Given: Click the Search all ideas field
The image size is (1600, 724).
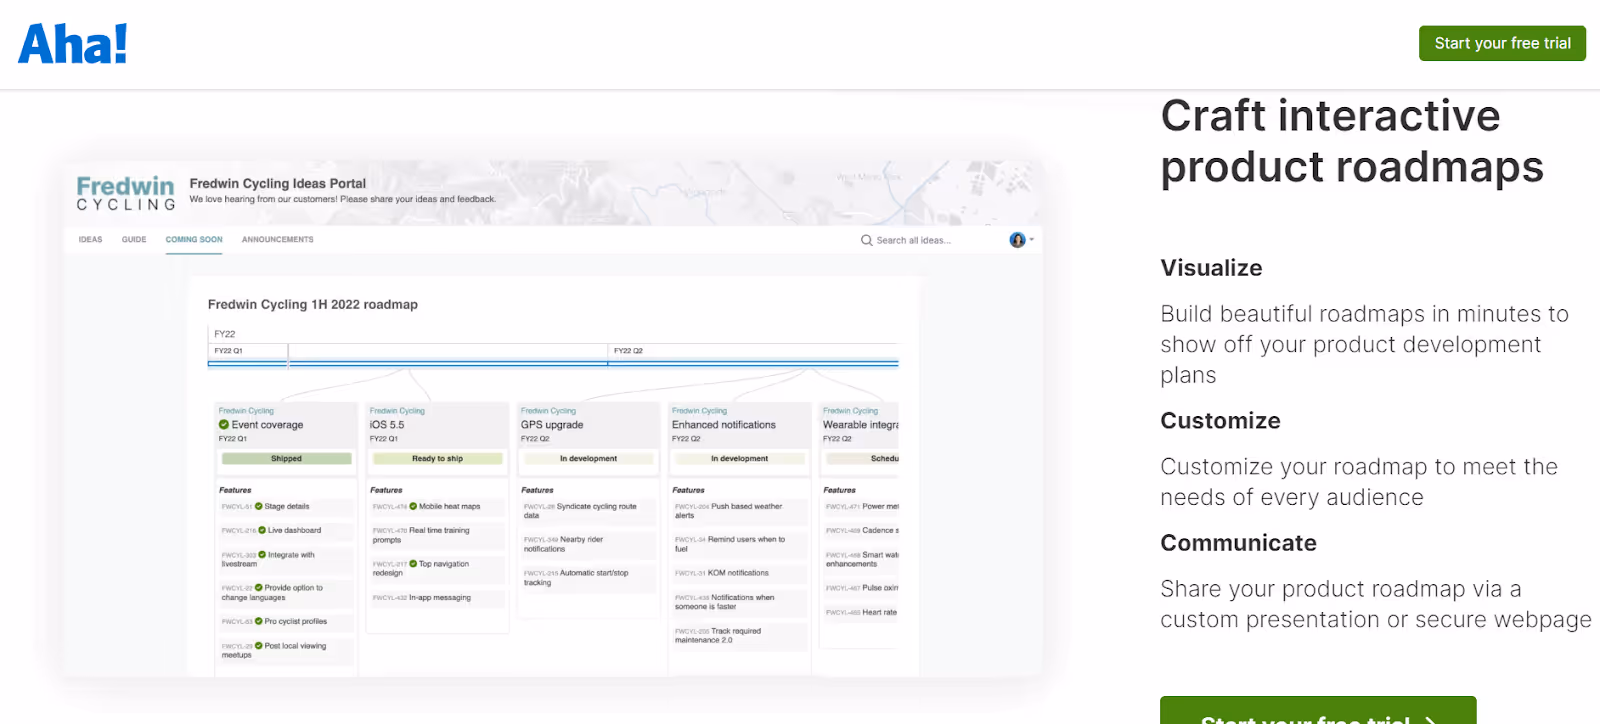Looking at the screenshot, I should pos(913,241).
